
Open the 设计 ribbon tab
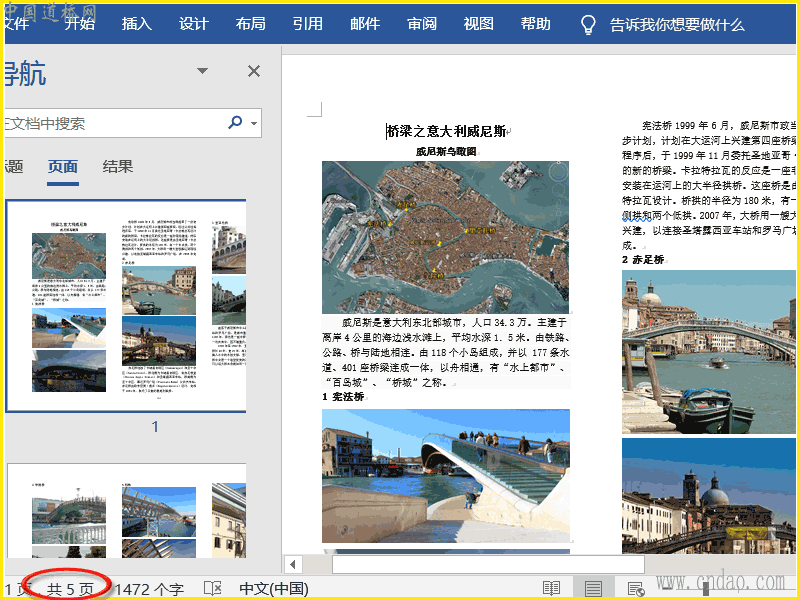pos(194,25)
